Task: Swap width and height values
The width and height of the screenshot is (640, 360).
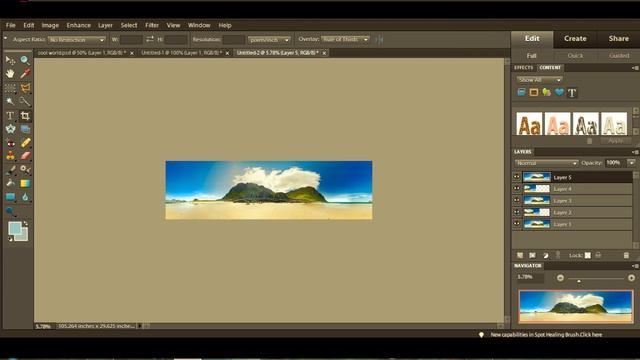Action: 150,39
